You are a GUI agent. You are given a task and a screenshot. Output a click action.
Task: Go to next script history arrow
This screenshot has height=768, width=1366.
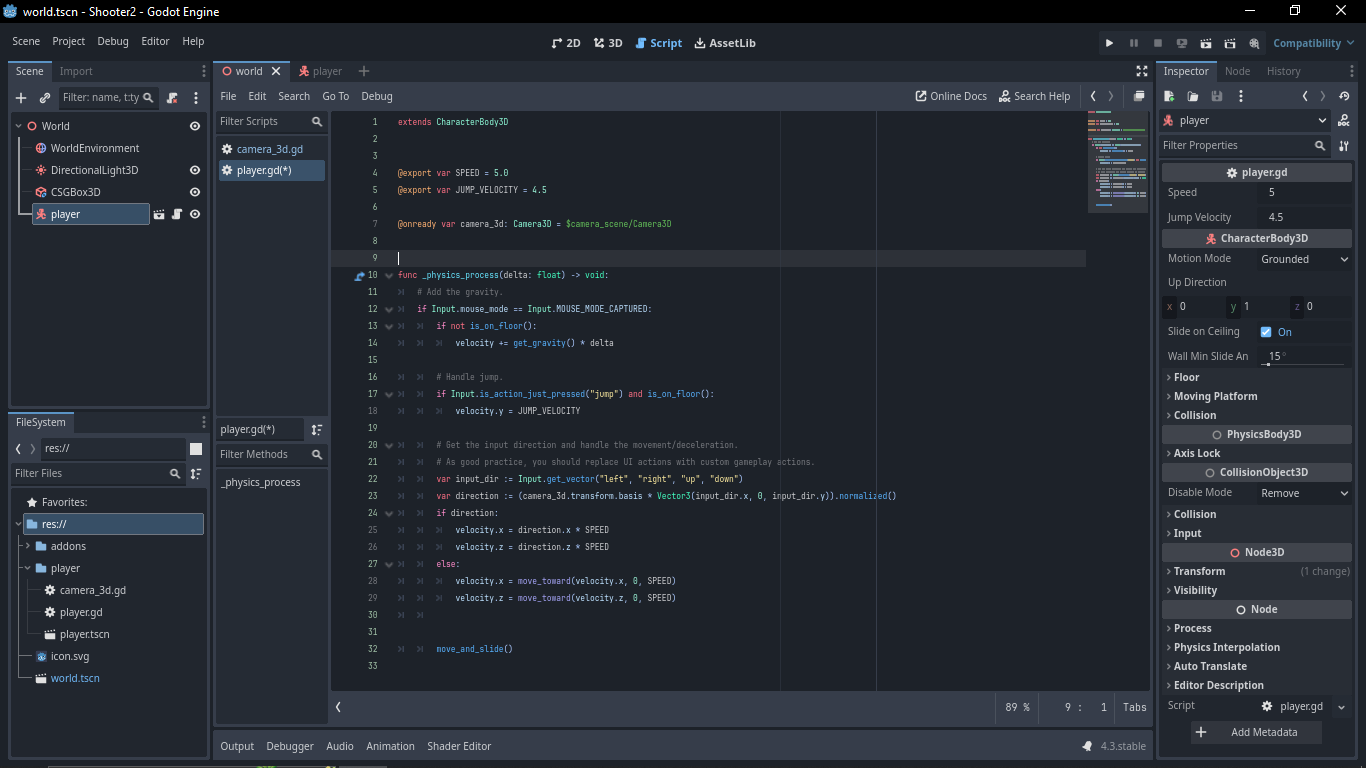point(1111,96)
